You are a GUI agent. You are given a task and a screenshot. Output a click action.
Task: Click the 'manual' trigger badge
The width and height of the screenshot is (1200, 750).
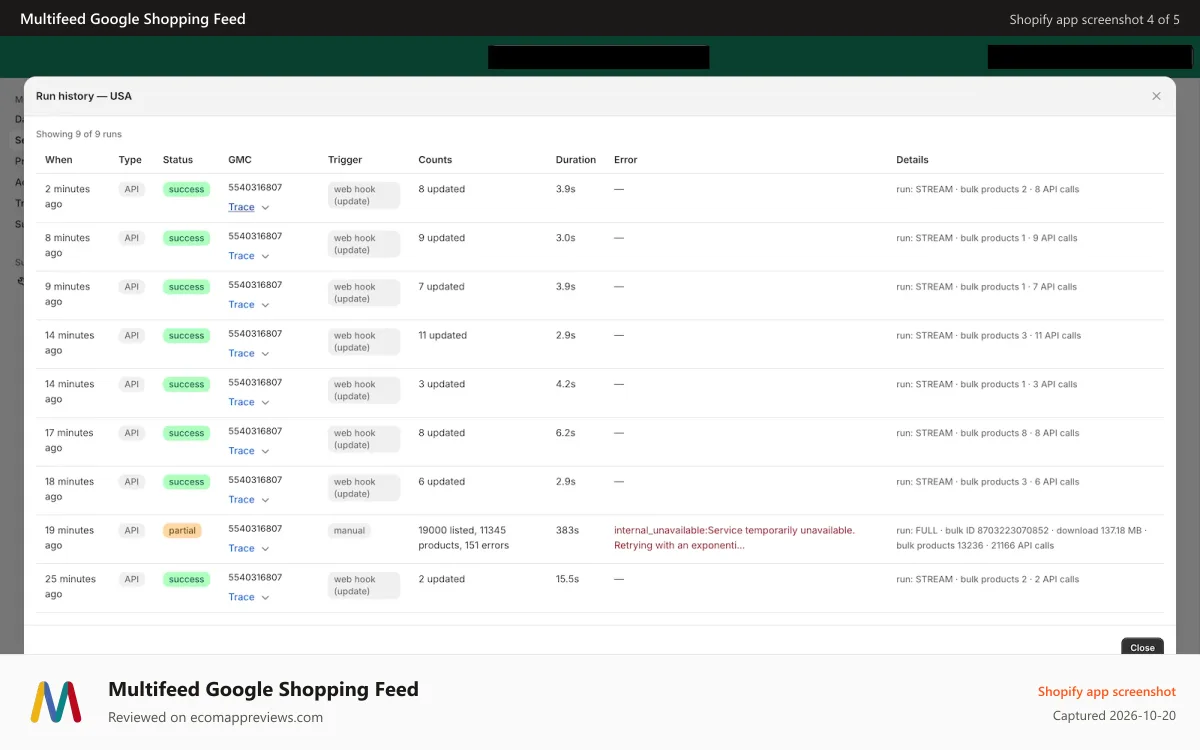pos(350,531)
